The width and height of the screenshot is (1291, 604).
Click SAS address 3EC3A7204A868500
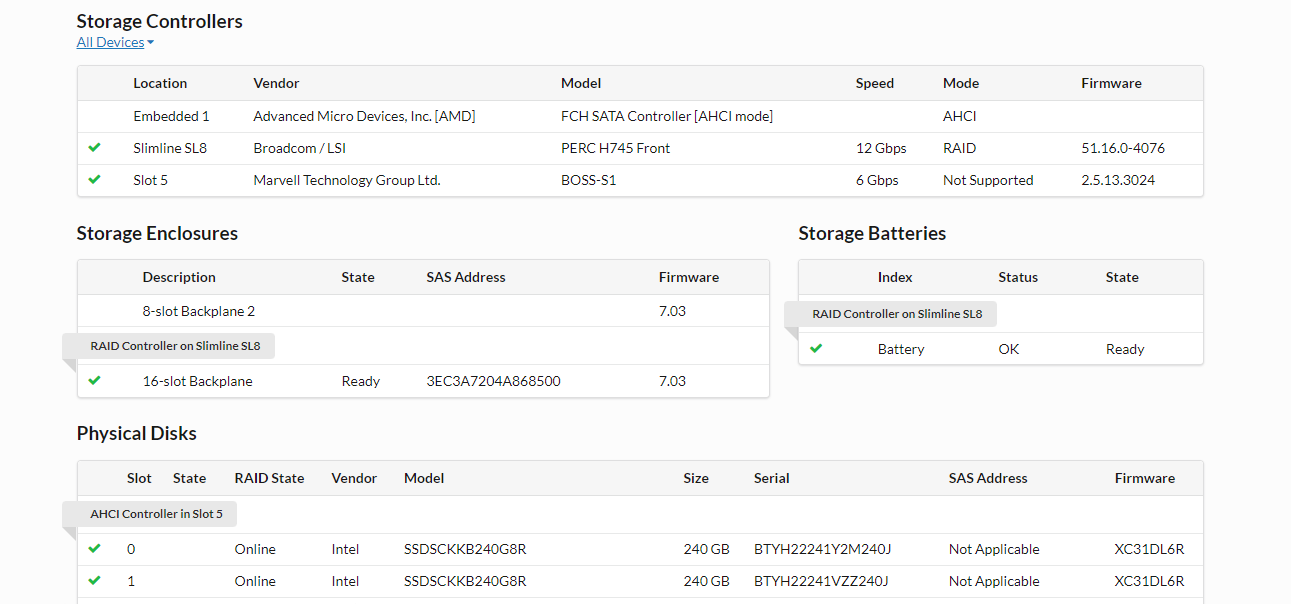click(x=493, y=381)
